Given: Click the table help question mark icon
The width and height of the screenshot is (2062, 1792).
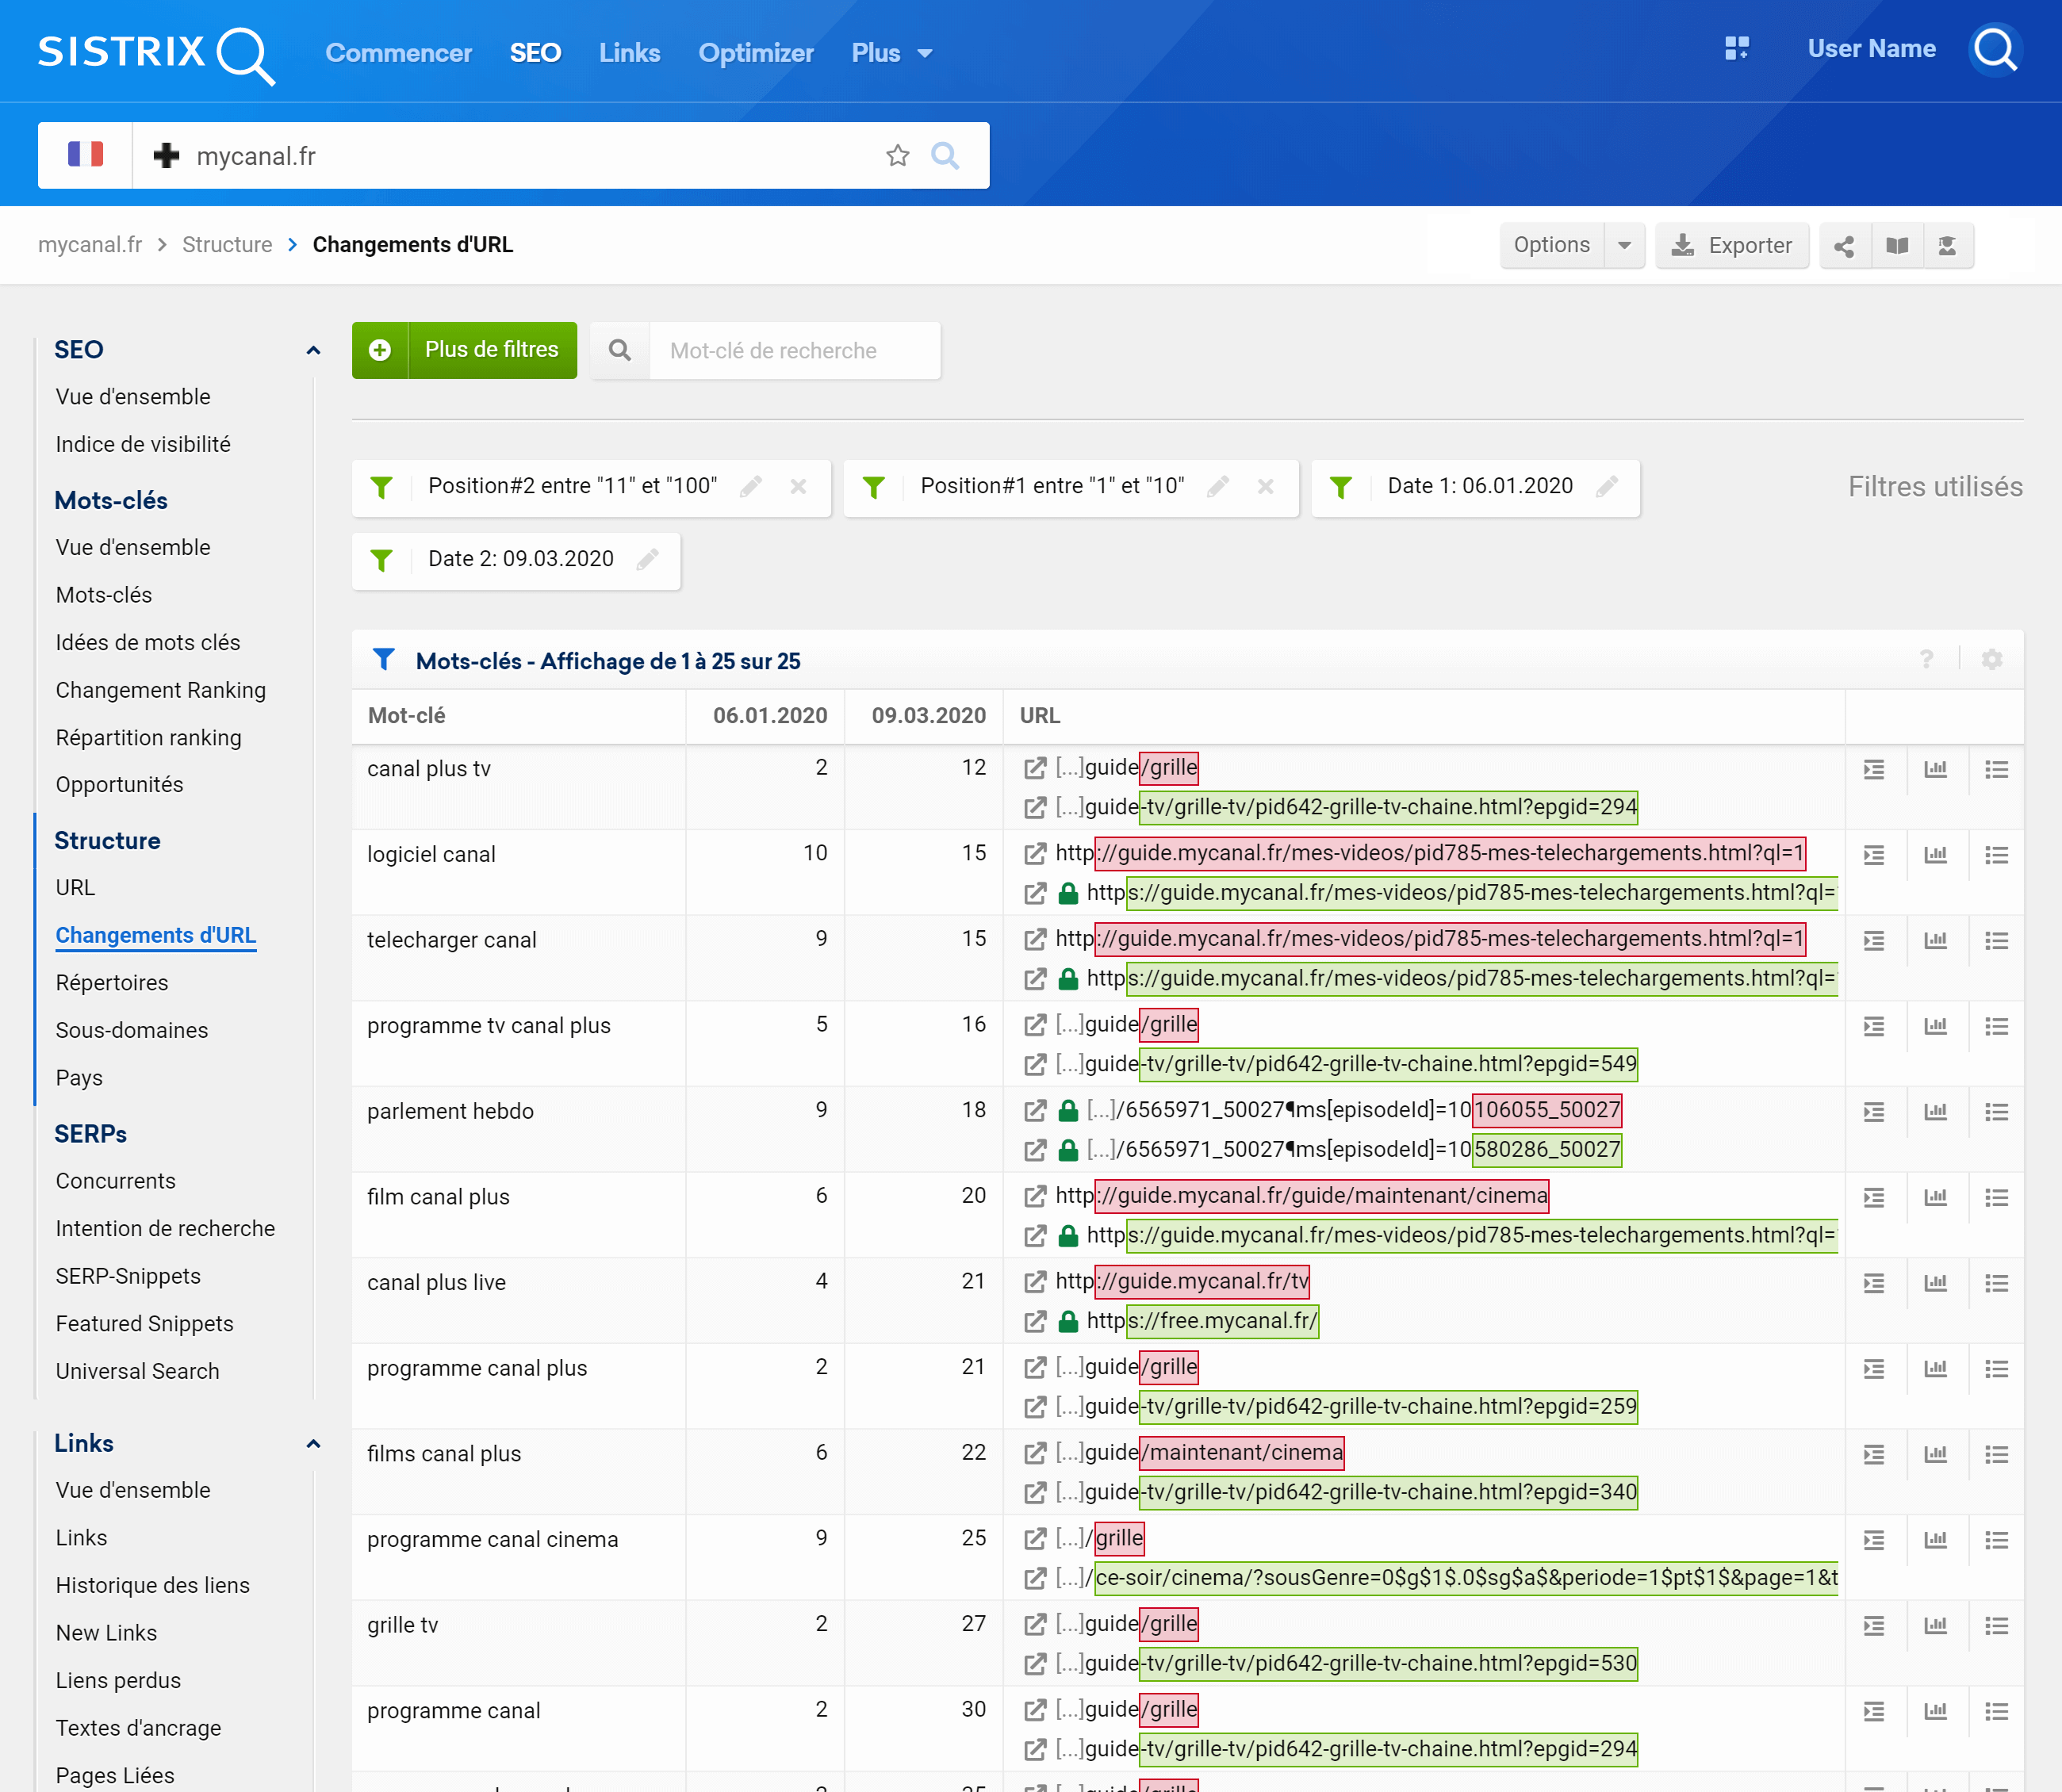Looking at the screenshot, I should 1926,660.
